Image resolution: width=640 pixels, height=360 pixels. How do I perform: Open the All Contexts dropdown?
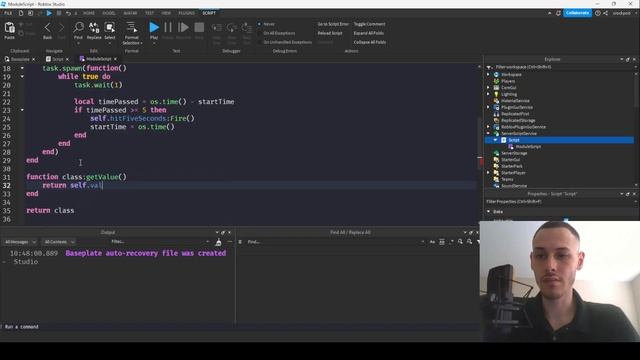coord(59,242)
